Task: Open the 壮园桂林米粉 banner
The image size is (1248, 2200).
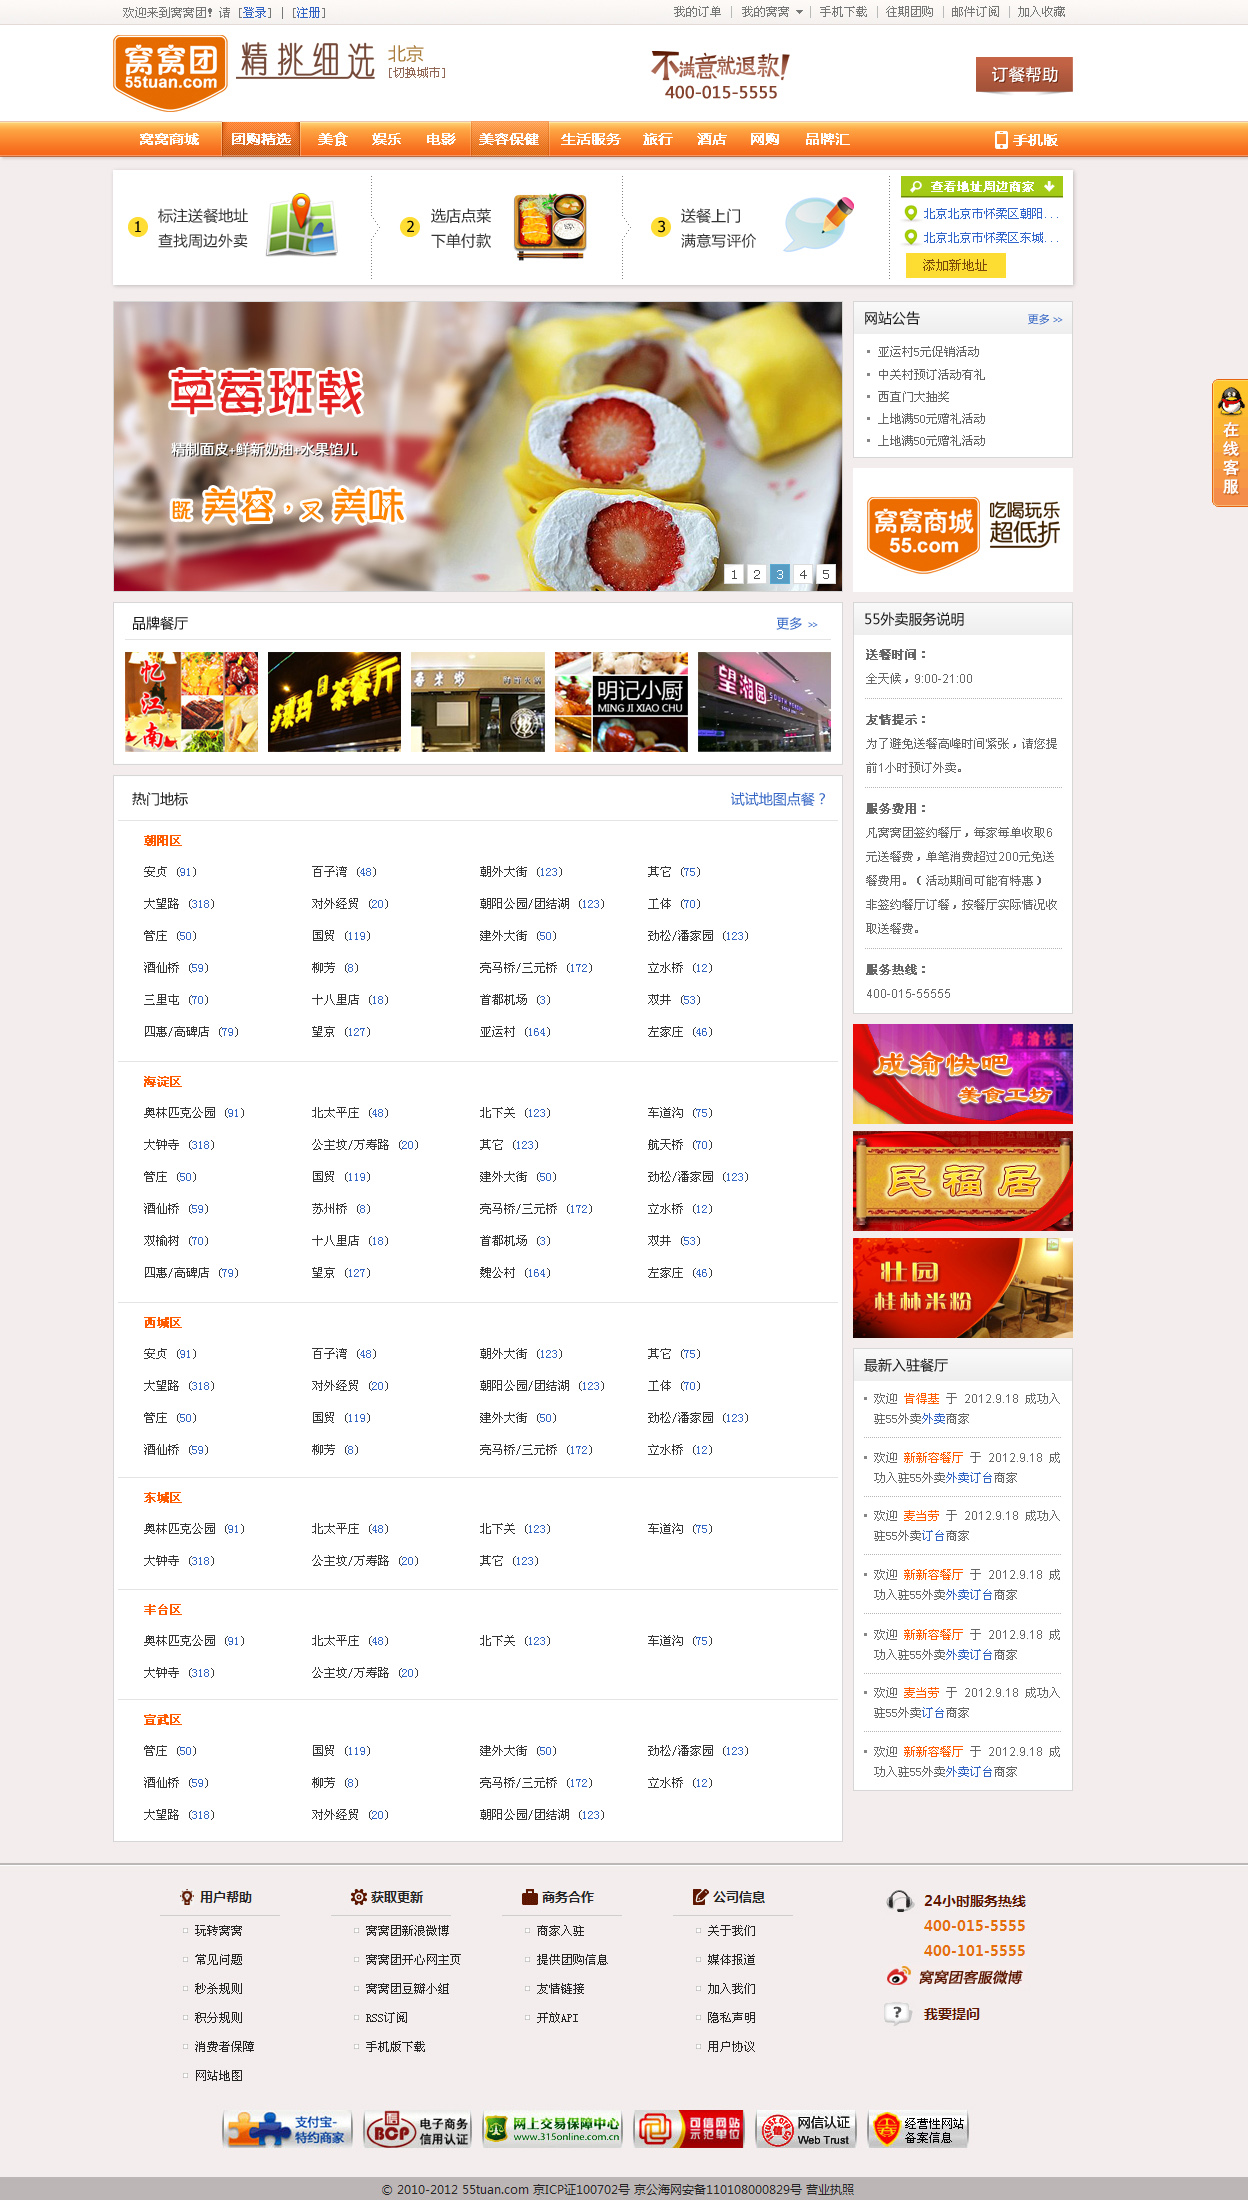Action: pos(963,1288)
